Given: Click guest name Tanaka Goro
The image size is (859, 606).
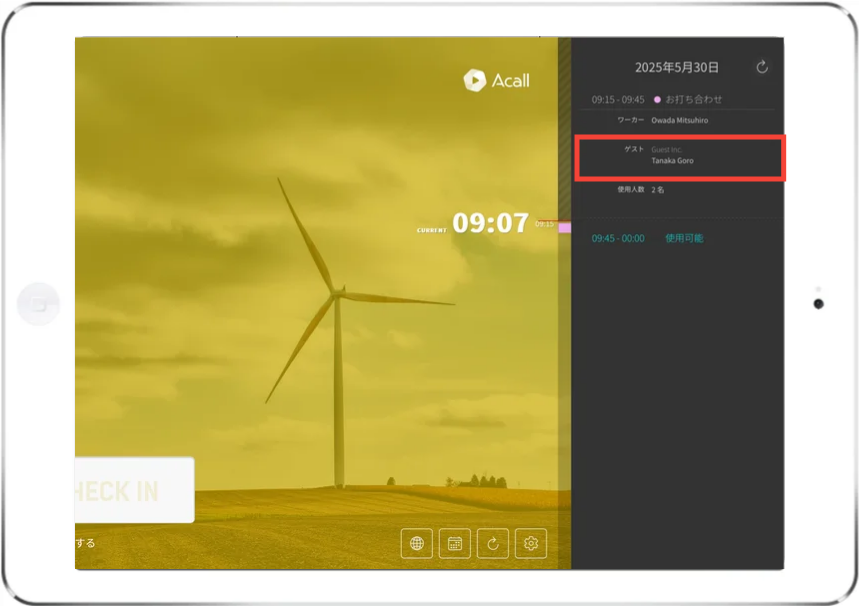Looking at the screenshot, I should tap(672, 161).
